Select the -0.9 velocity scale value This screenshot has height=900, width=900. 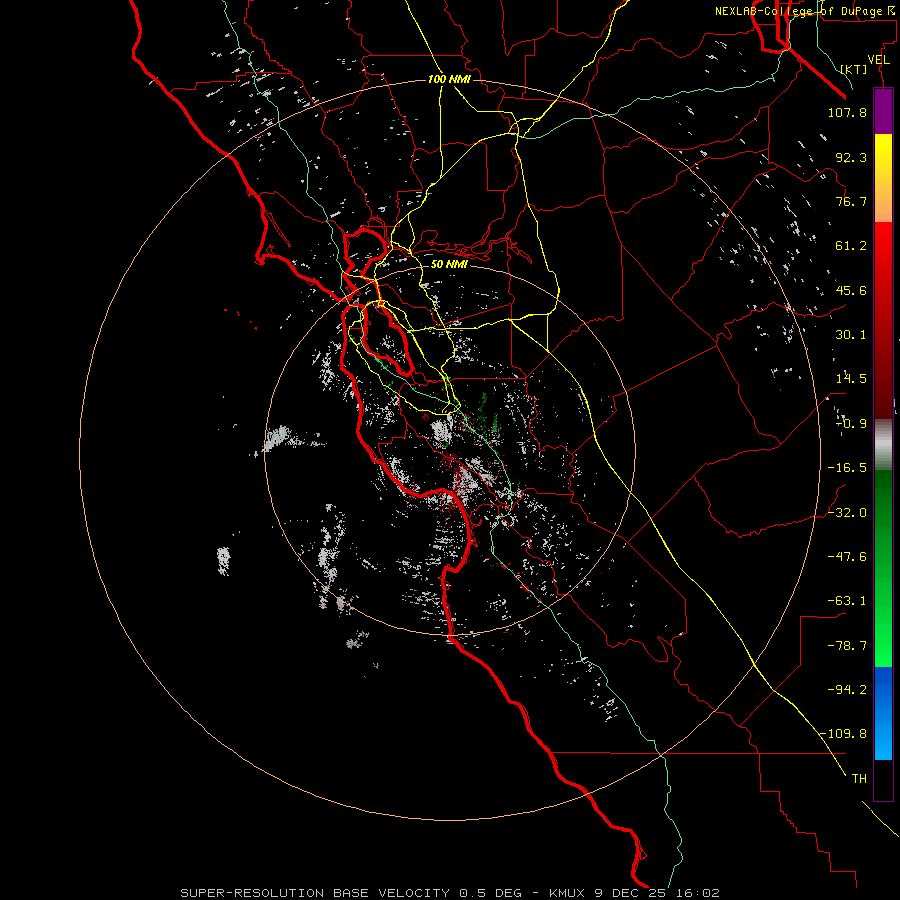coord(851,424)
